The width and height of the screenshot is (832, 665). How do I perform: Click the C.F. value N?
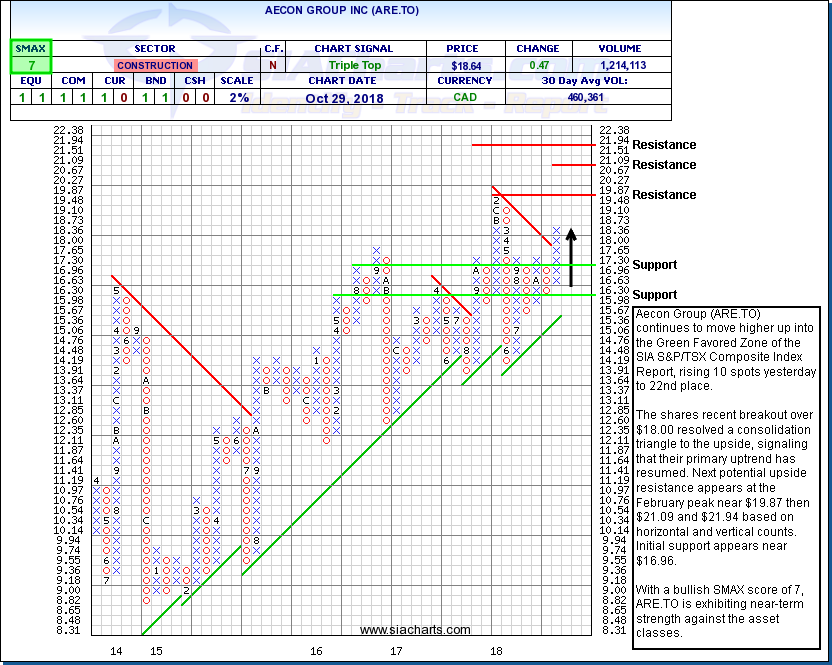pos(273,65)
